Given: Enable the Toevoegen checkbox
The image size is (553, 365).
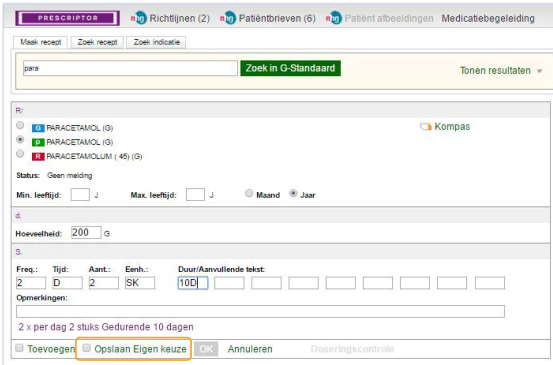Looking at the screenshot, I should [x=19, y=348].
